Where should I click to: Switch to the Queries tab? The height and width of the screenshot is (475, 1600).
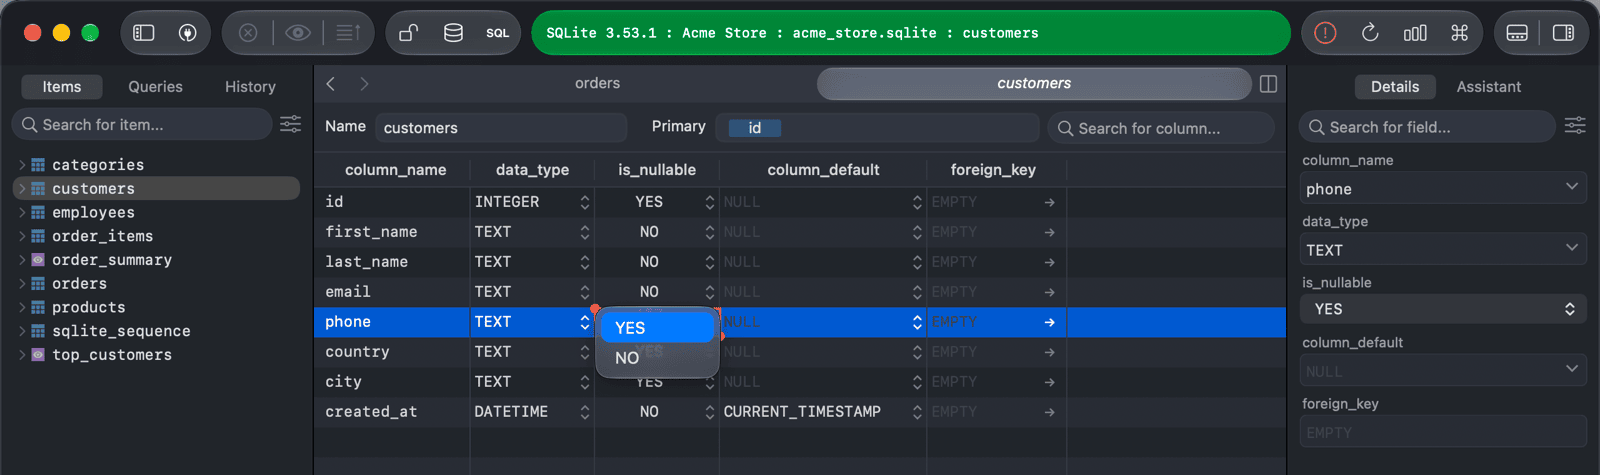(x=155, y=87)
